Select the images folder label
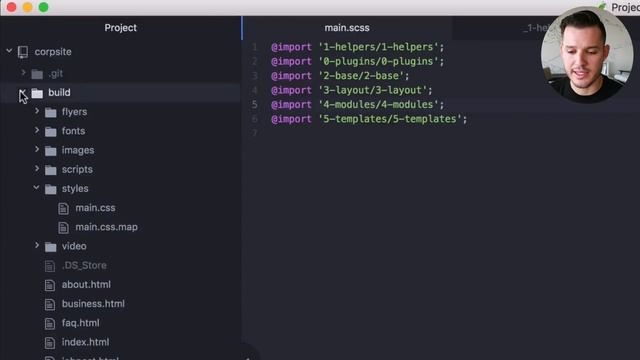This screenshot has height=360, width=640. click(x=78, y=150)
